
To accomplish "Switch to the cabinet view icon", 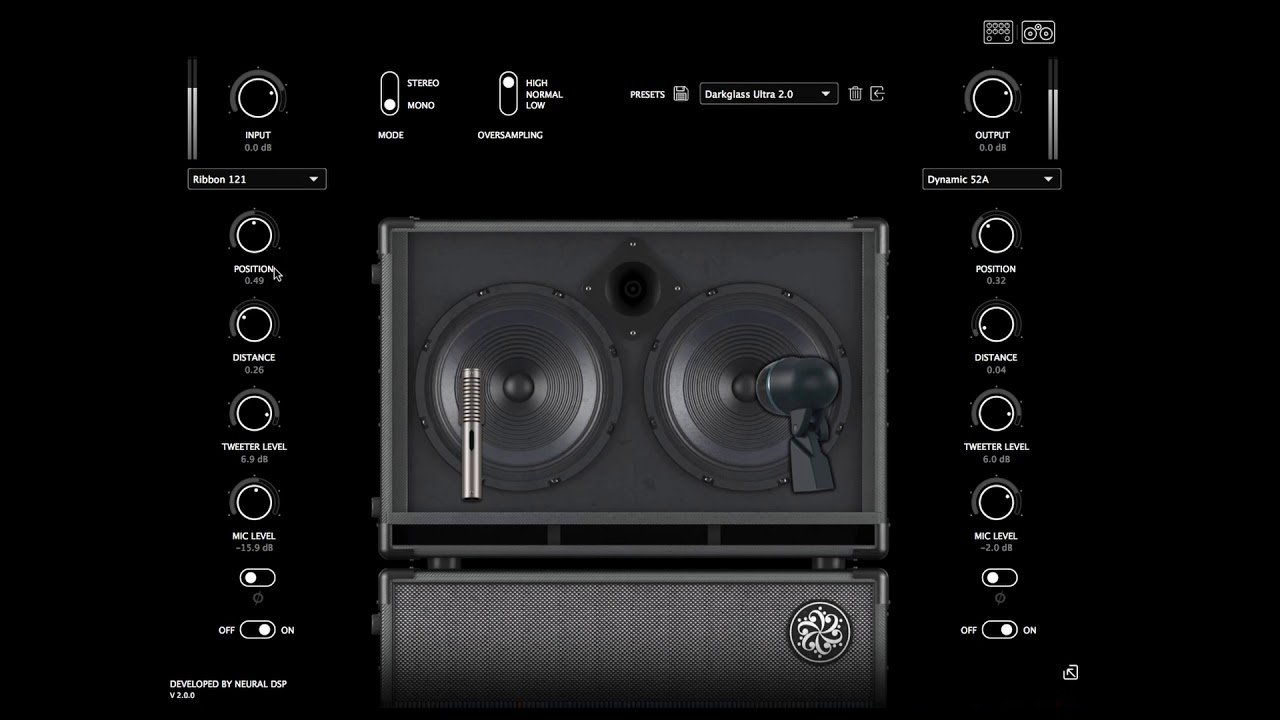I will (1039, 32).
